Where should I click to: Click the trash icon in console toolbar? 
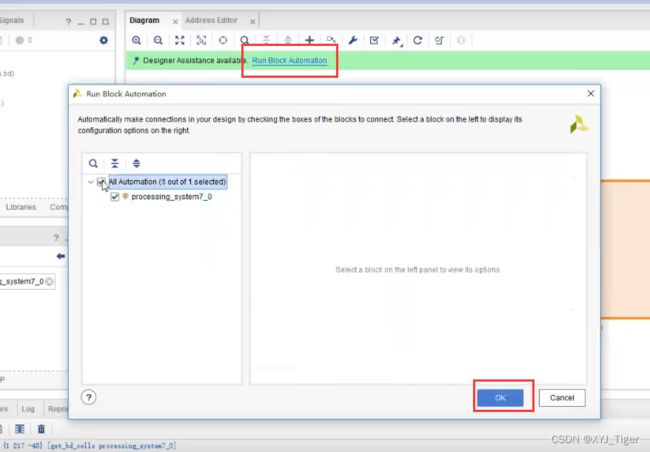tap(41, 429)
